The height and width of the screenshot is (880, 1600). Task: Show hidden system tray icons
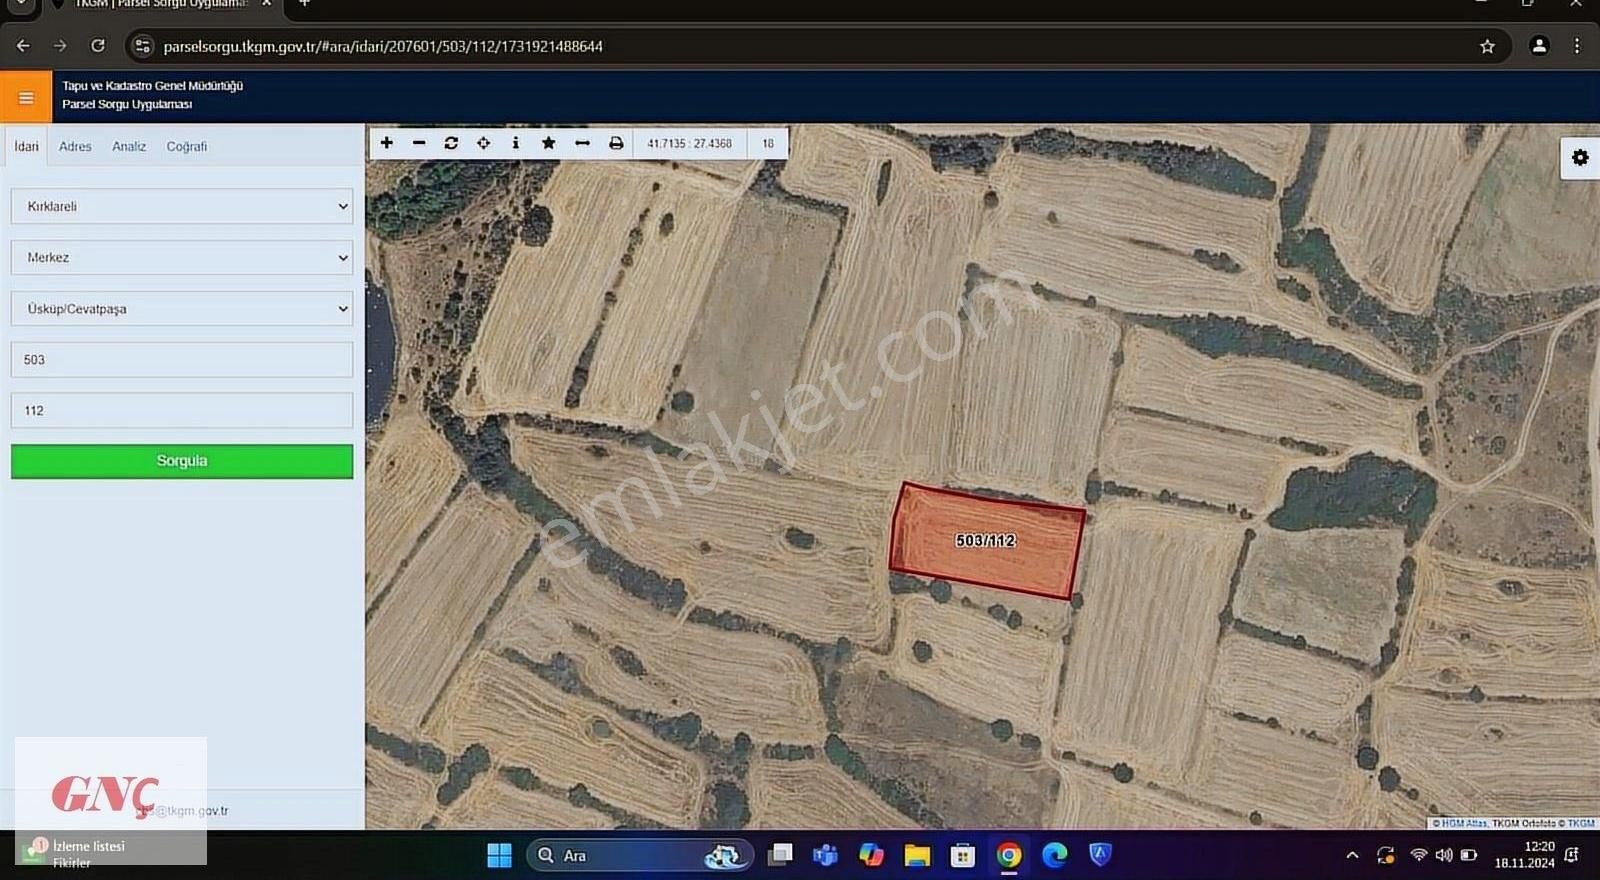[x=1352, y=855]
